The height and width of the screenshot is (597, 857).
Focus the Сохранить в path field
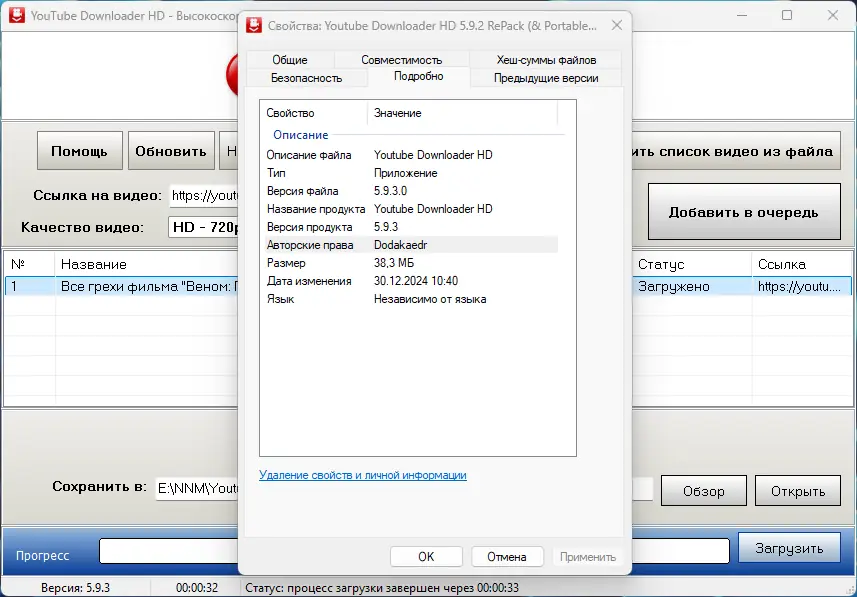tap(197, 488)
